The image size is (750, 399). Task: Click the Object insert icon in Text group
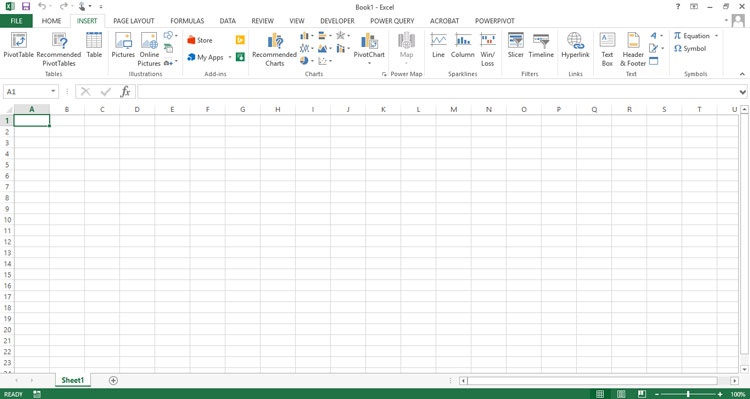coord(654,61)
